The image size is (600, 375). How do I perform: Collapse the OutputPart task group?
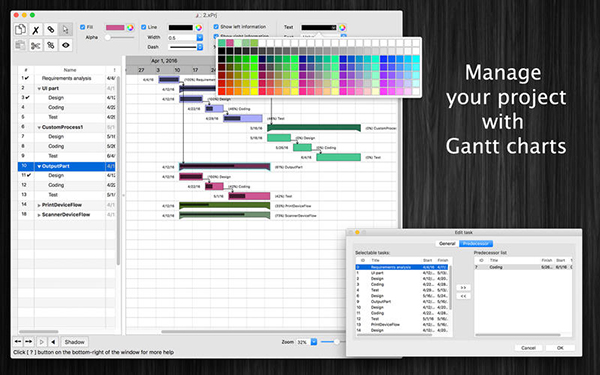(39, 166)
